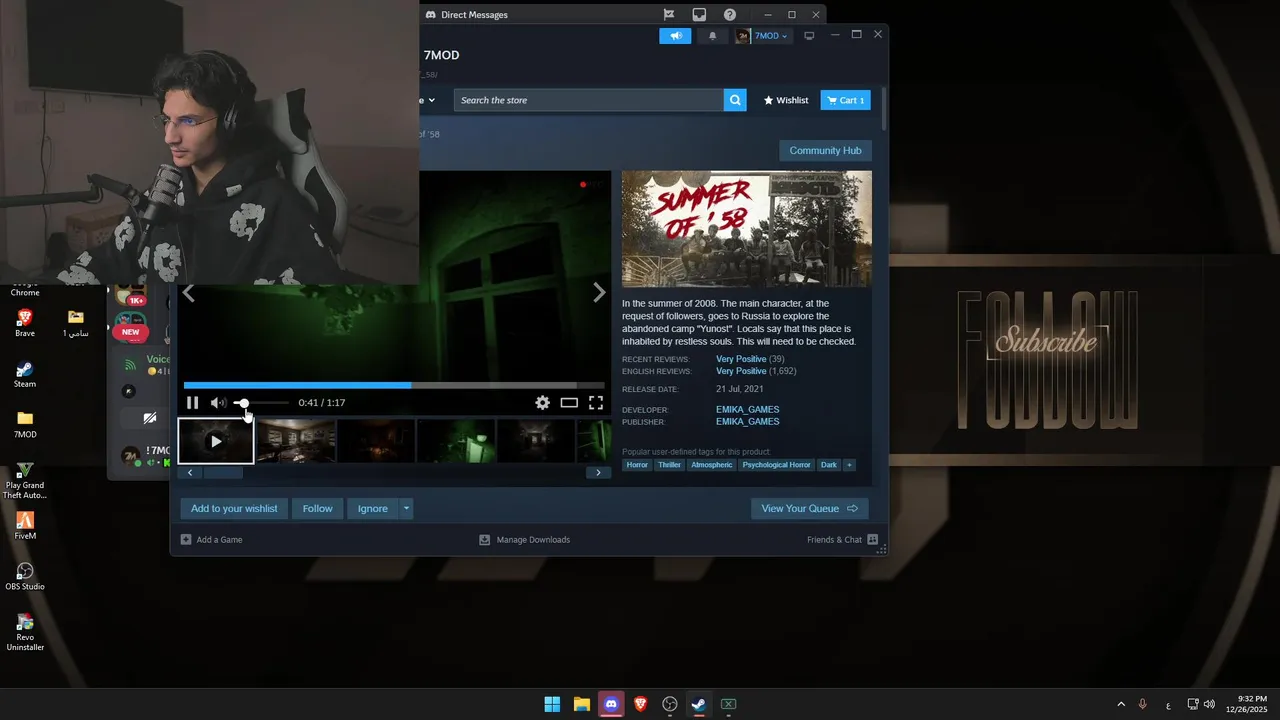This screenshot has width=1280, height=720.
Task: Click the Summer of '58 header image
Action: pyautogui.click(x=747, y=229)
